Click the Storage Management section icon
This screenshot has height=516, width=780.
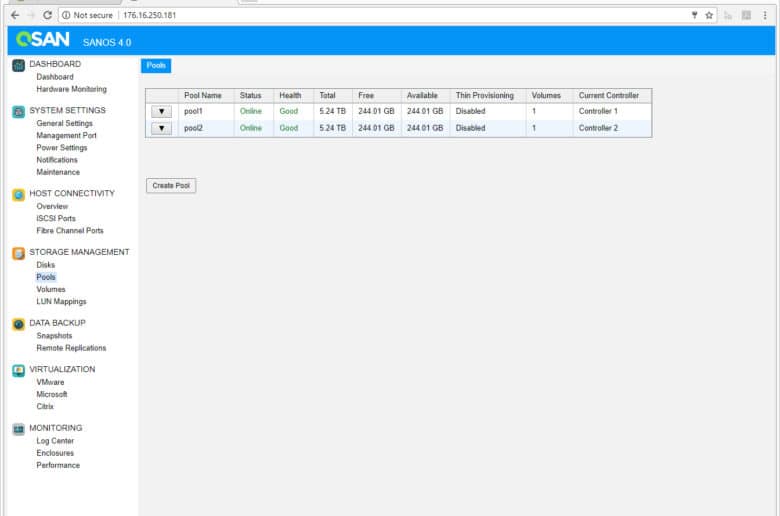18,254
